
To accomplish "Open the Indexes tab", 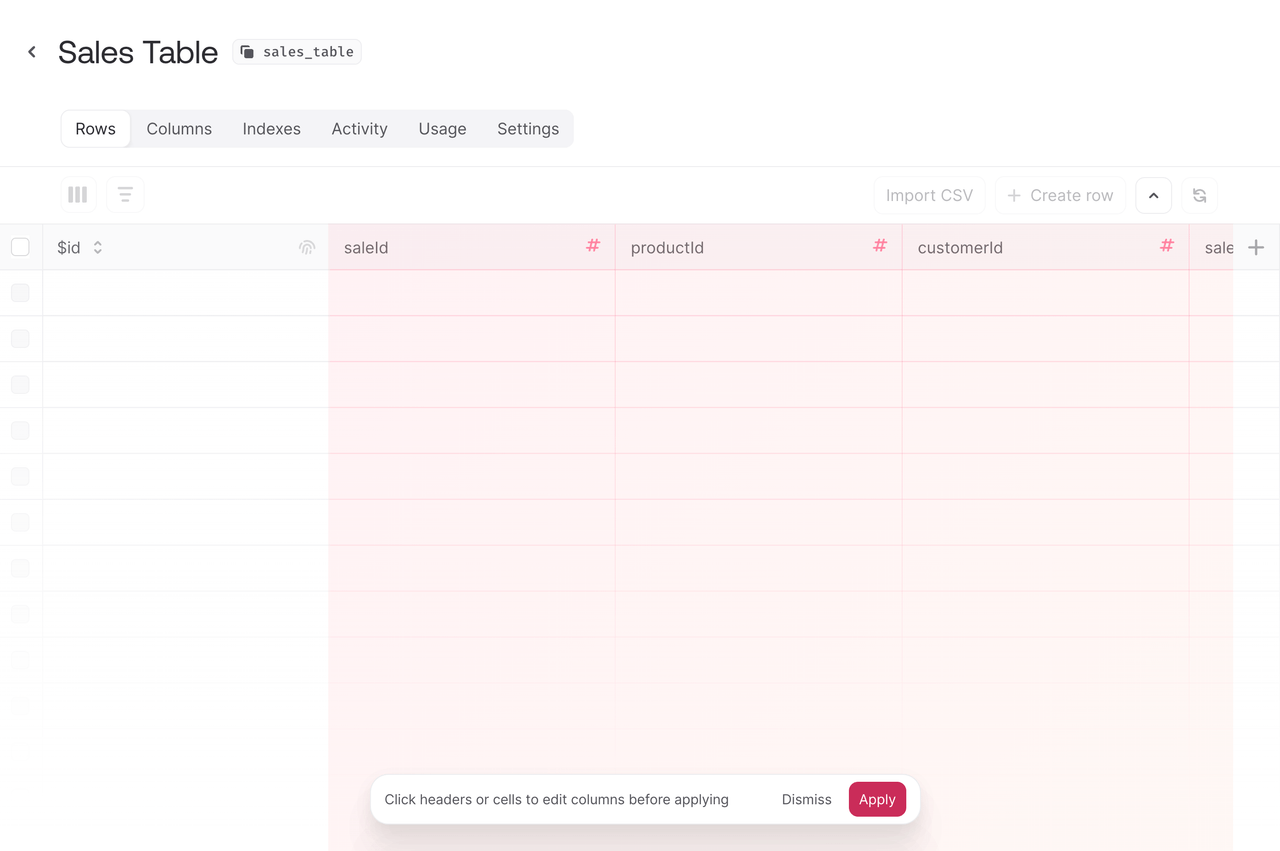I will point(271,129).
